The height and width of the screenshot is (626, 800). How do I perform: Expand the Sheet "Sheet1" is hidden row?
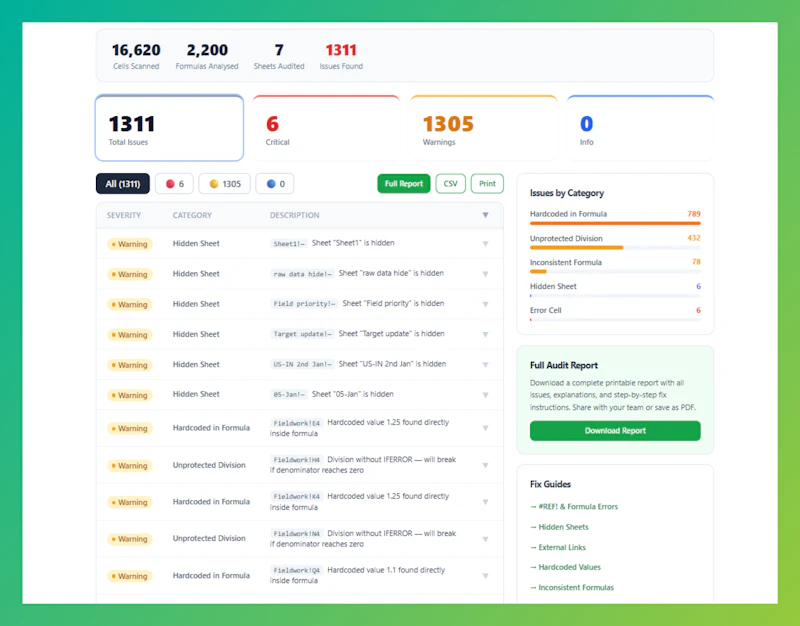(x=485, y=244)
